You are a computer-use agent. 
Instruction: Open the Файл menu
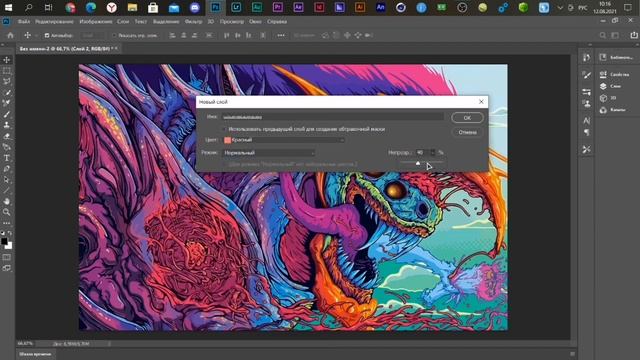24,22
